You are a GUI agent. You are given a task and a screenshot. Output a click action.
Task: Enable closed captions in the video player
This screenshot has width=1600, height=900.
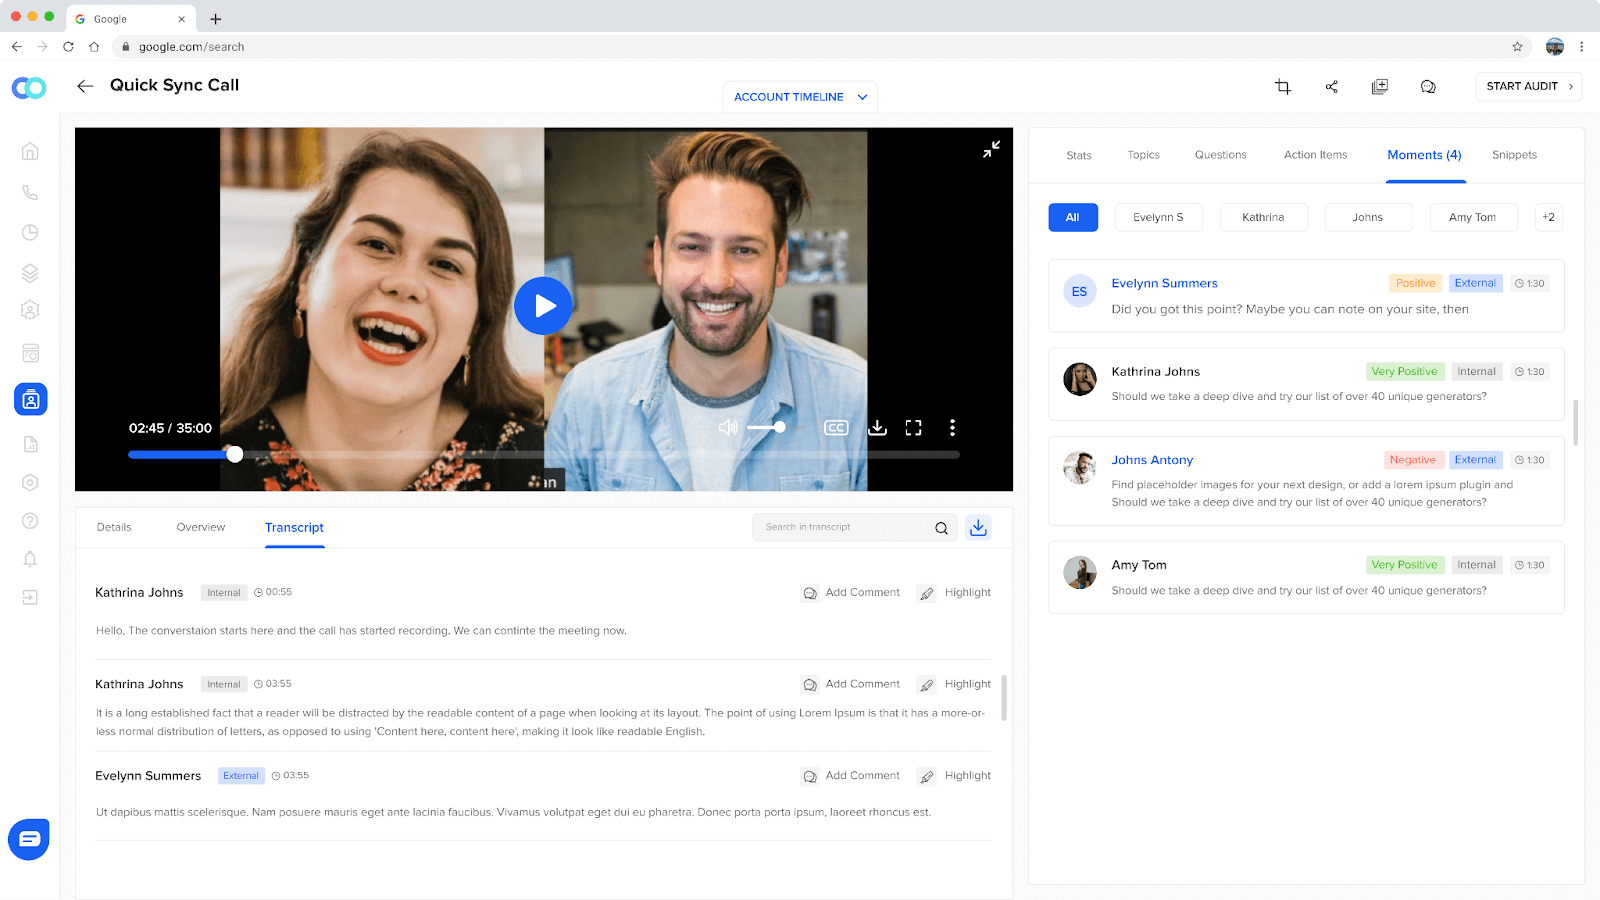(836, 427)
